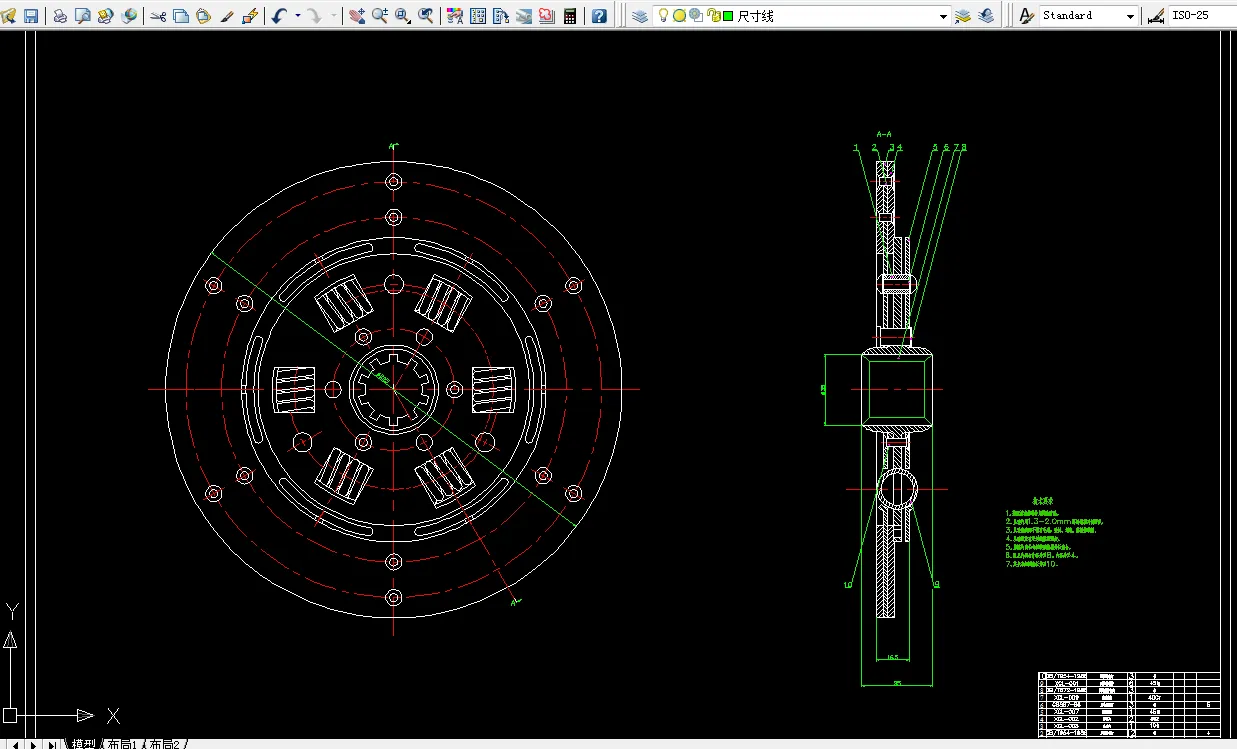
Task: Open DesignCenter
Action: [x=478, y=16]
